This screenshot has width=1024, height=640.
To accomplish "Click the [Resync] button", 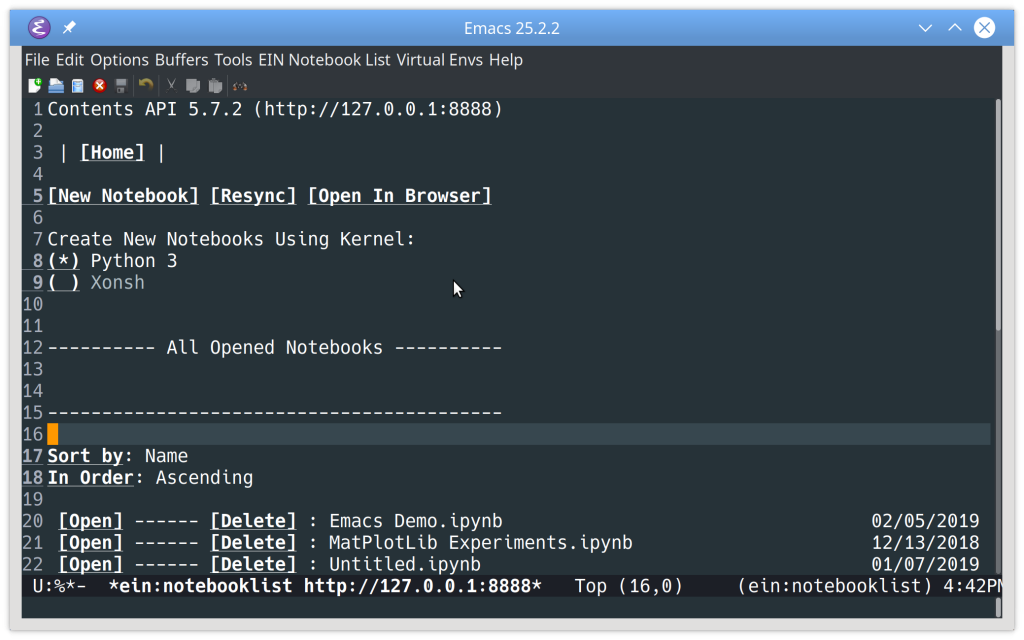I will tap(253, 195).
